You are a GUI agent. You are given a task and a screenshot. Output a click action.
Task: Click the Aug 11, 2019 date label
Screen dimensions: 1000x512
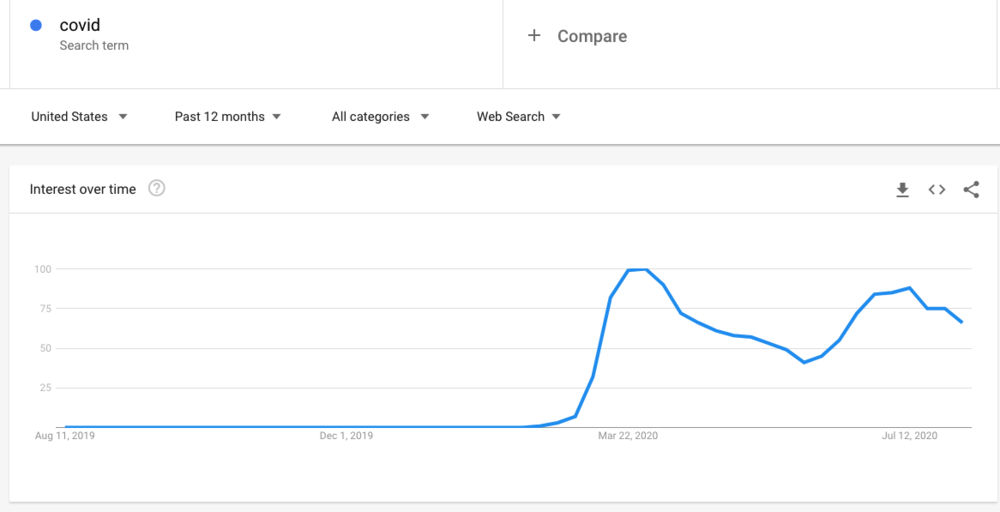tap(64, 436)
